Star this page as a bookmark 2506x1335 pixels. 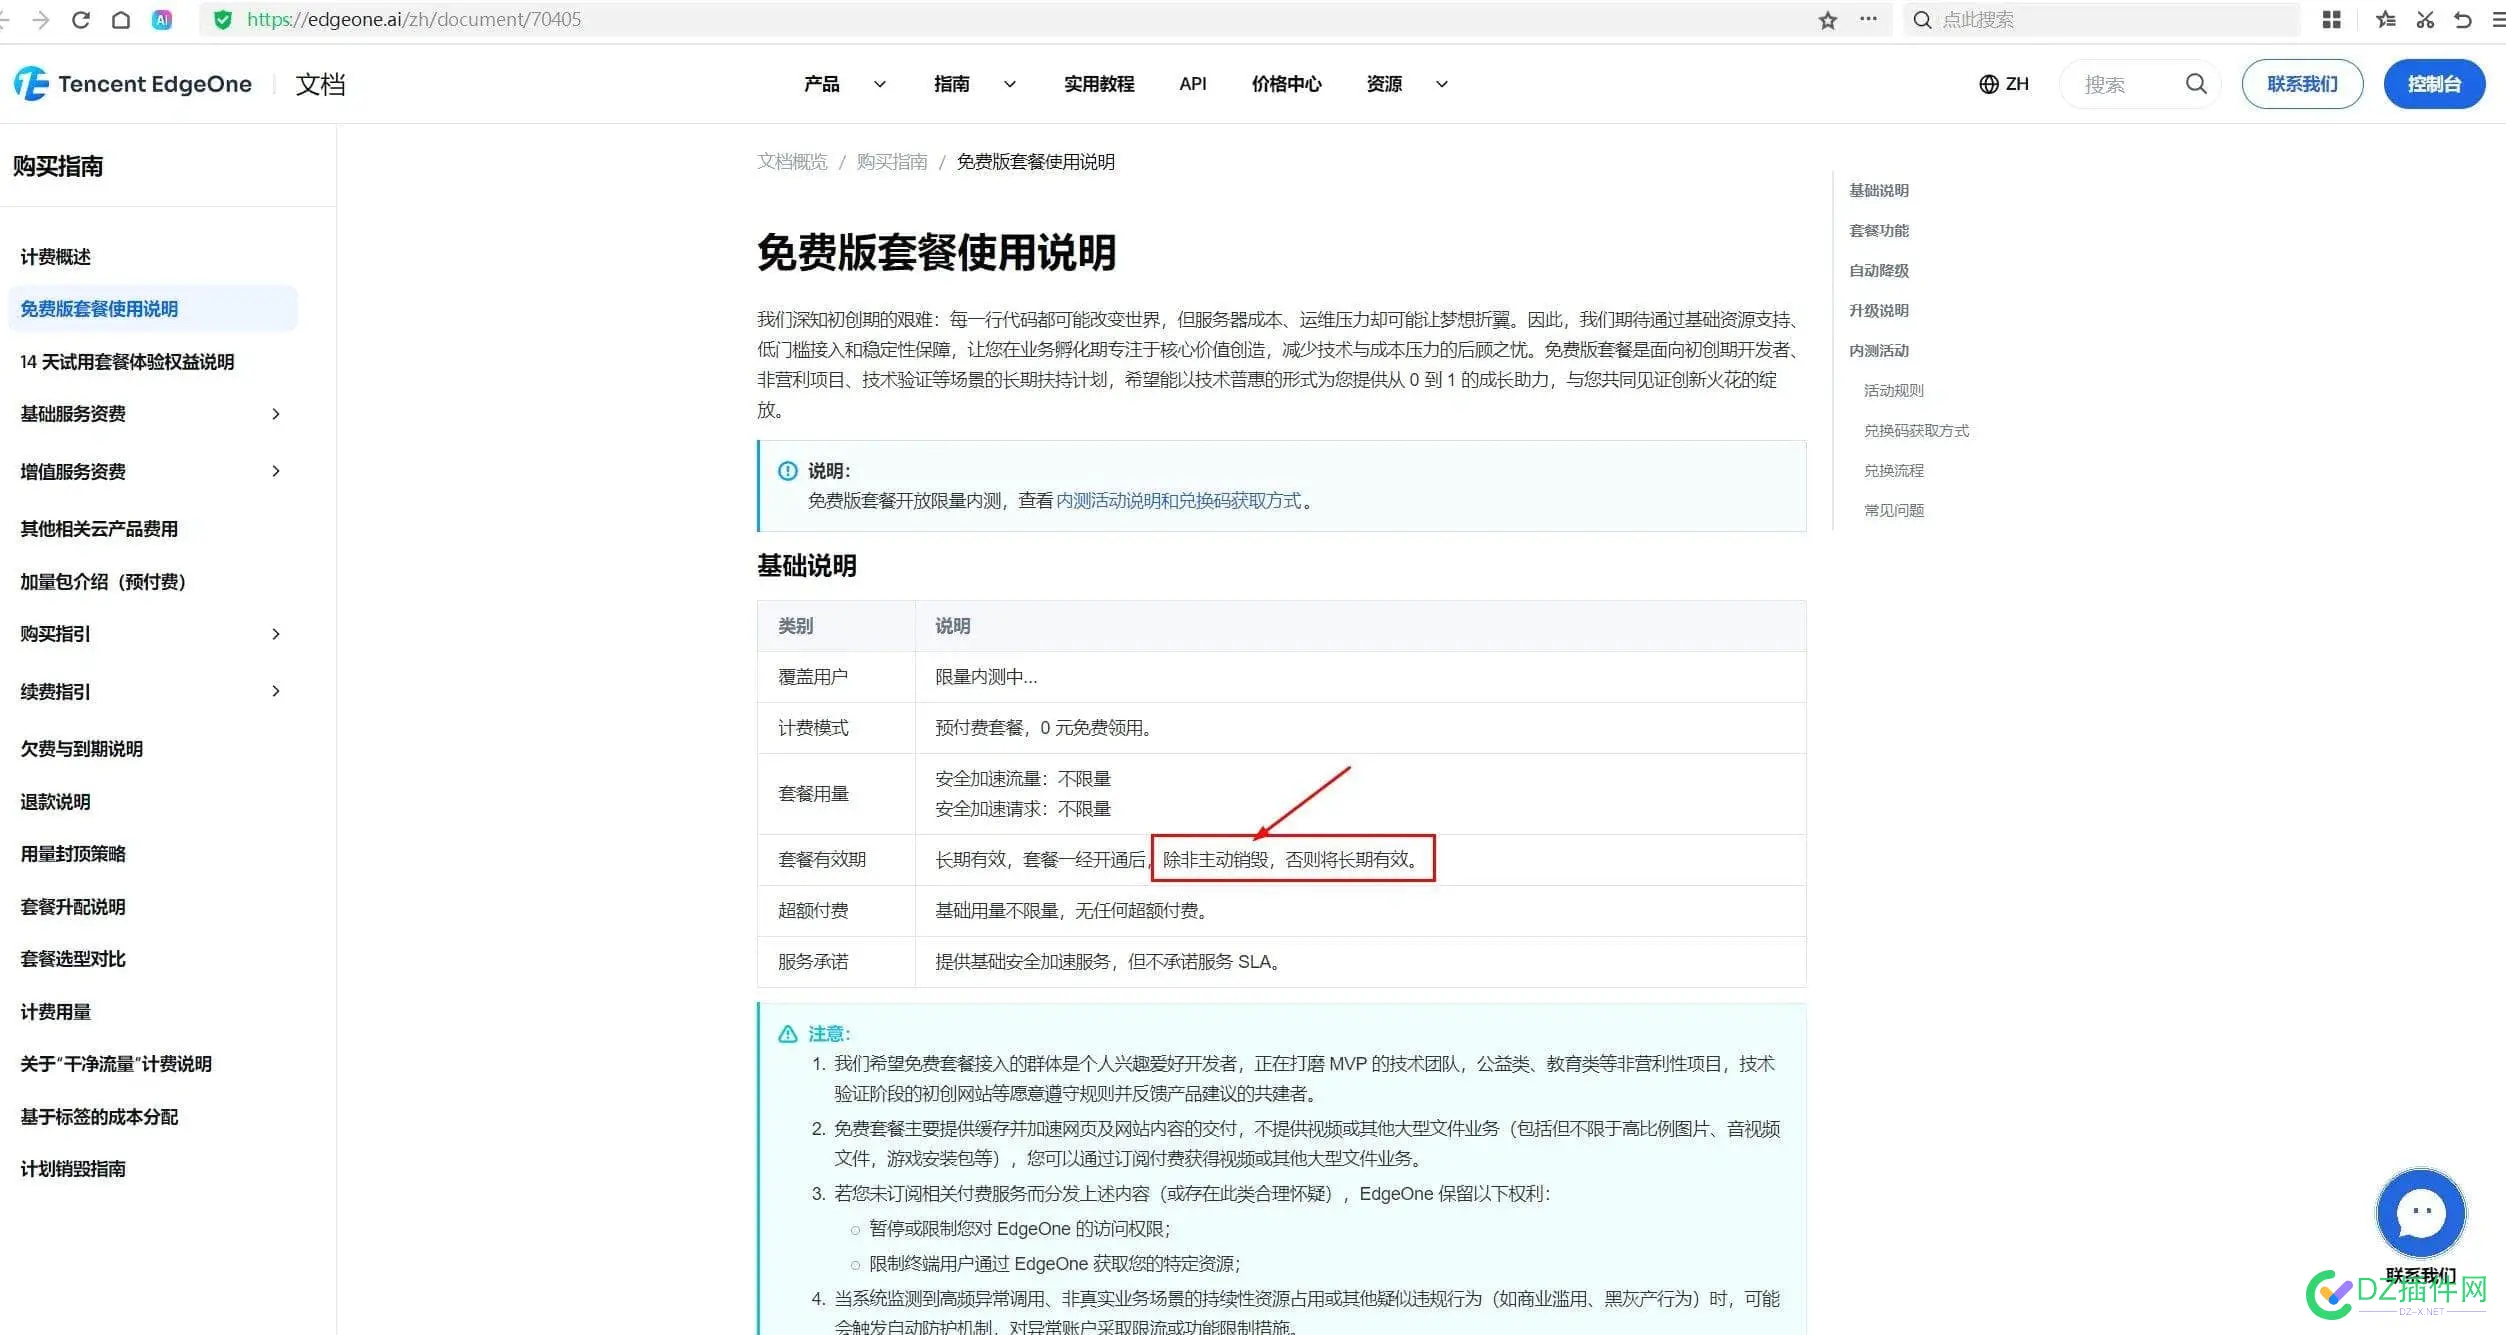(x=1827, y=20)
